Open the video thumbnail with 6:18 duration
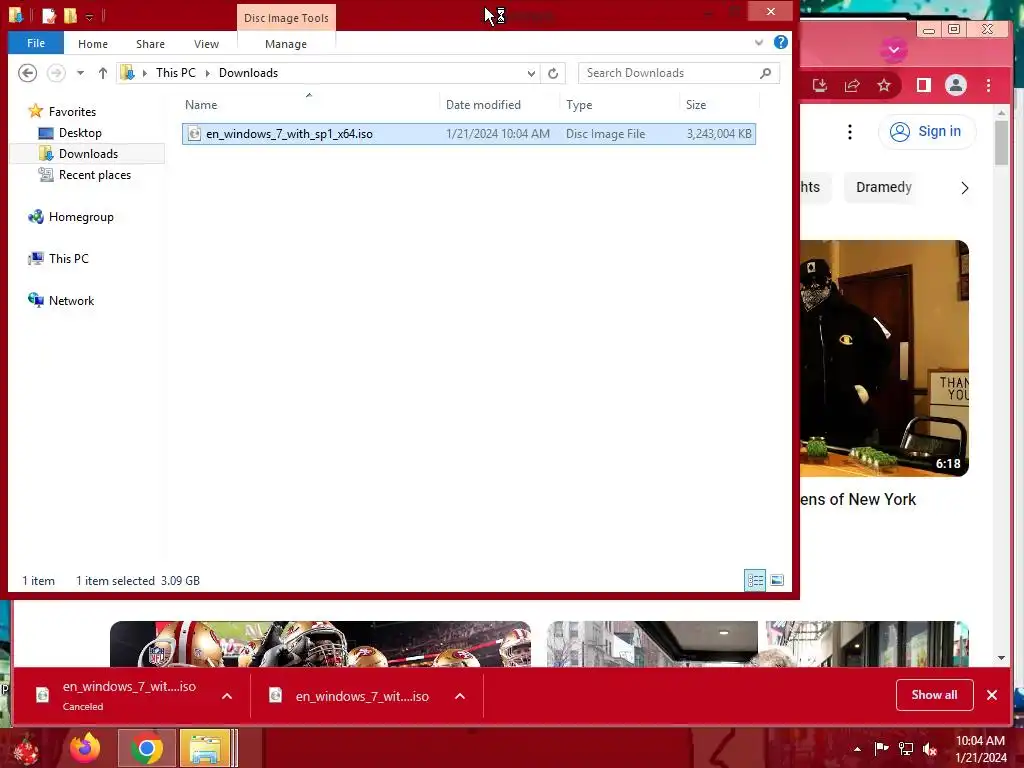Screen dimensions: 1024x768 pyautogui.click(x=884, y=358)
